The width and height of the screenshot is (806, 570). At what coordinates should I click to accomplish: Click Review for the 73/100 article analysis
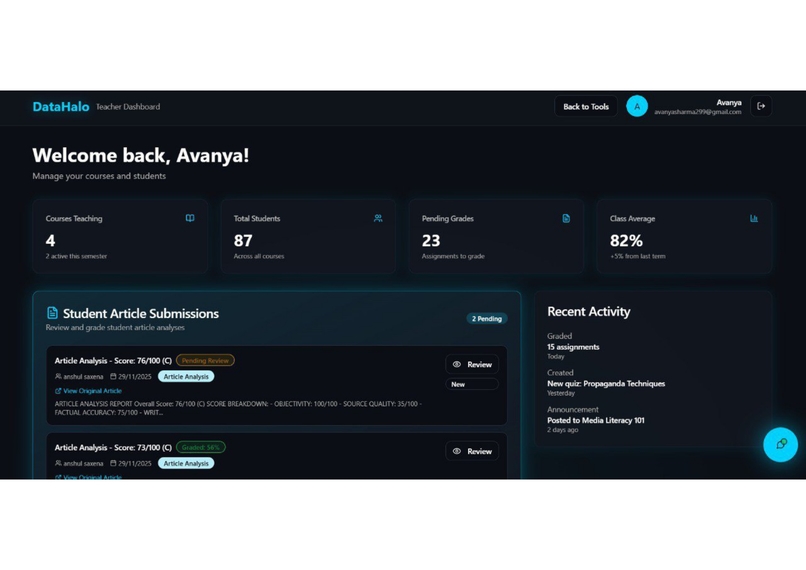(471, 451)
